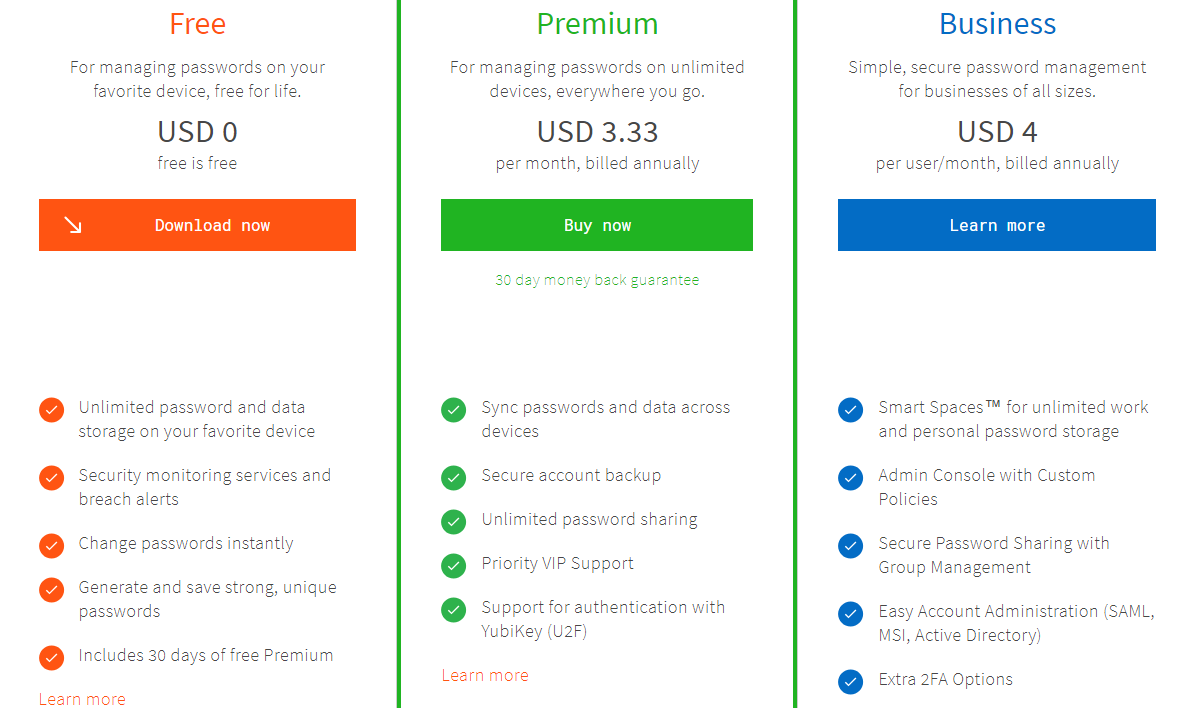Click green checkmark beside Sync passwords and data

click(454, 410)
